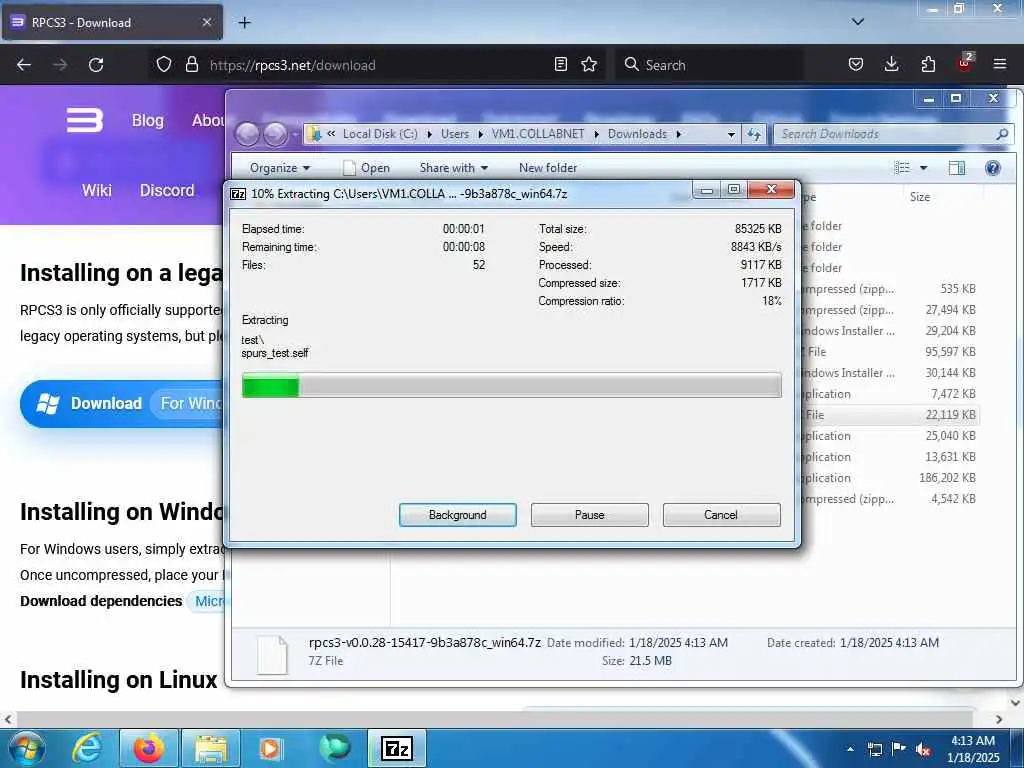Screen dimensions: 1024x768
Task: Click the extraction progress bar
Action: (x=511, y=385)
